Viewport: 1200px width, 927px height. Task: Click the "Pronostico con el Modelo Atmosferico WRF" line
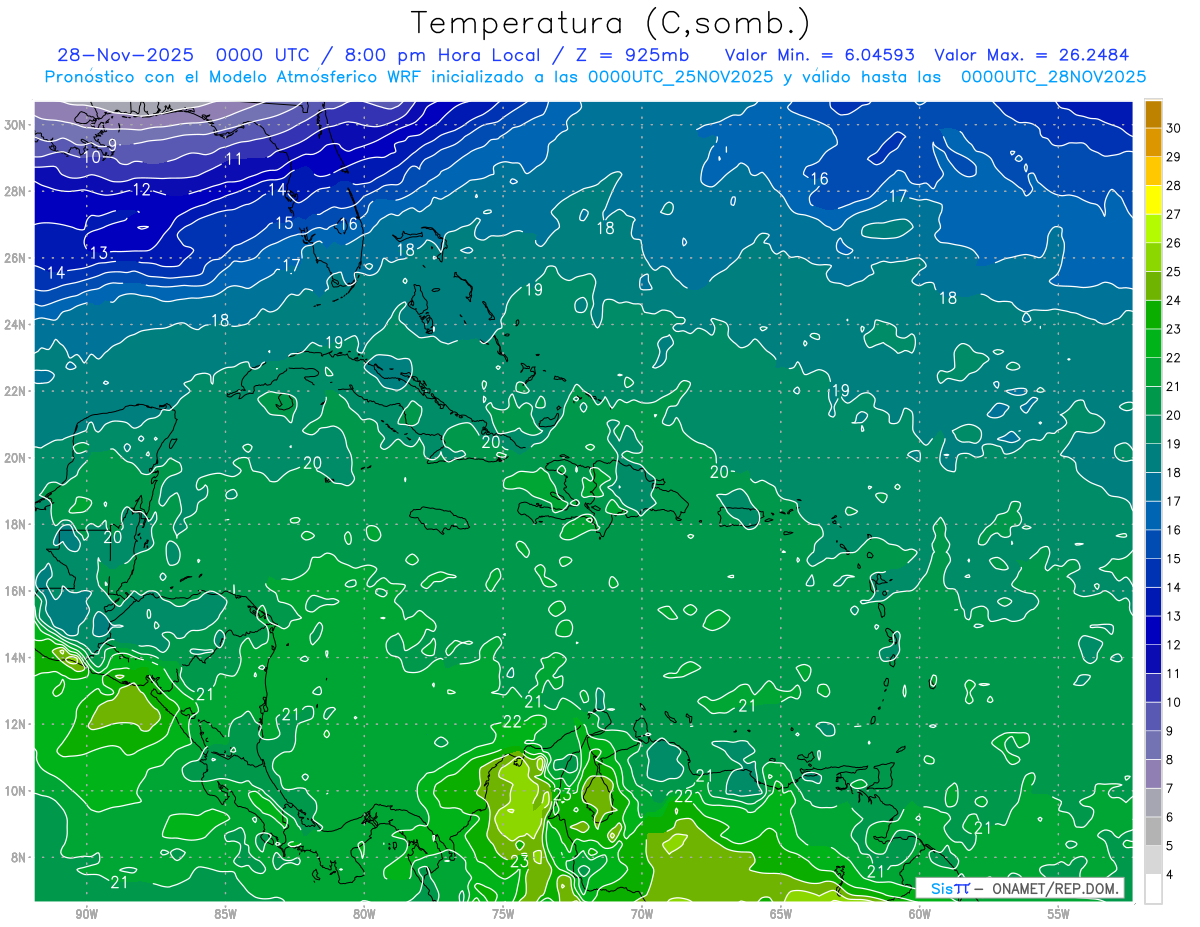[x=235, y=77]
